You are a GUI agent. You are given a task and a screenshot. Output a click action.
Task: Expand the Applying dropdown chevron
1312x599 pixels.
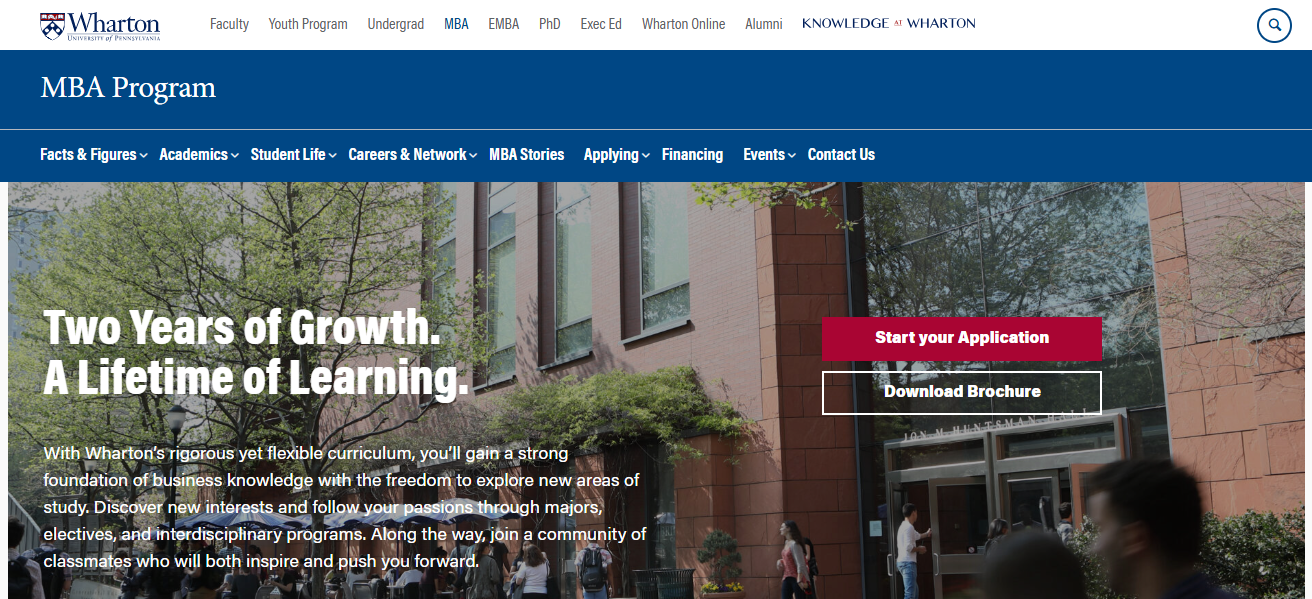(646, 156)
